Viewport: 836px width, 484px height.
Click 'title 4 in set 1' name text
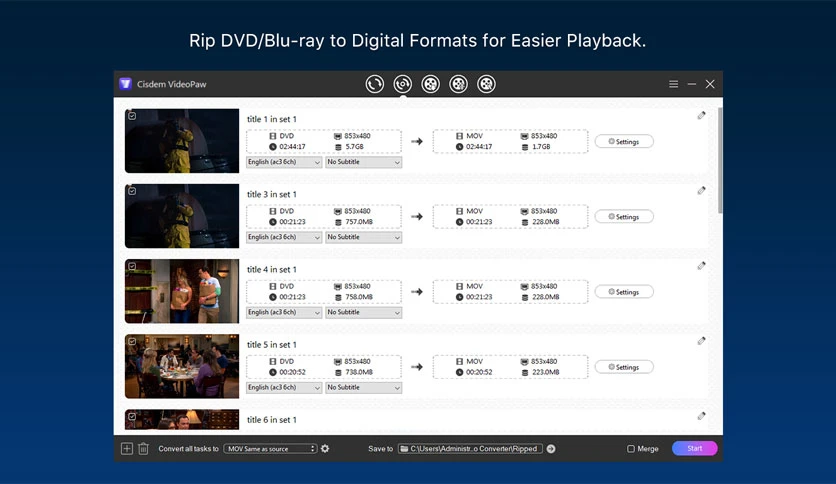click(x=271, y=270)
